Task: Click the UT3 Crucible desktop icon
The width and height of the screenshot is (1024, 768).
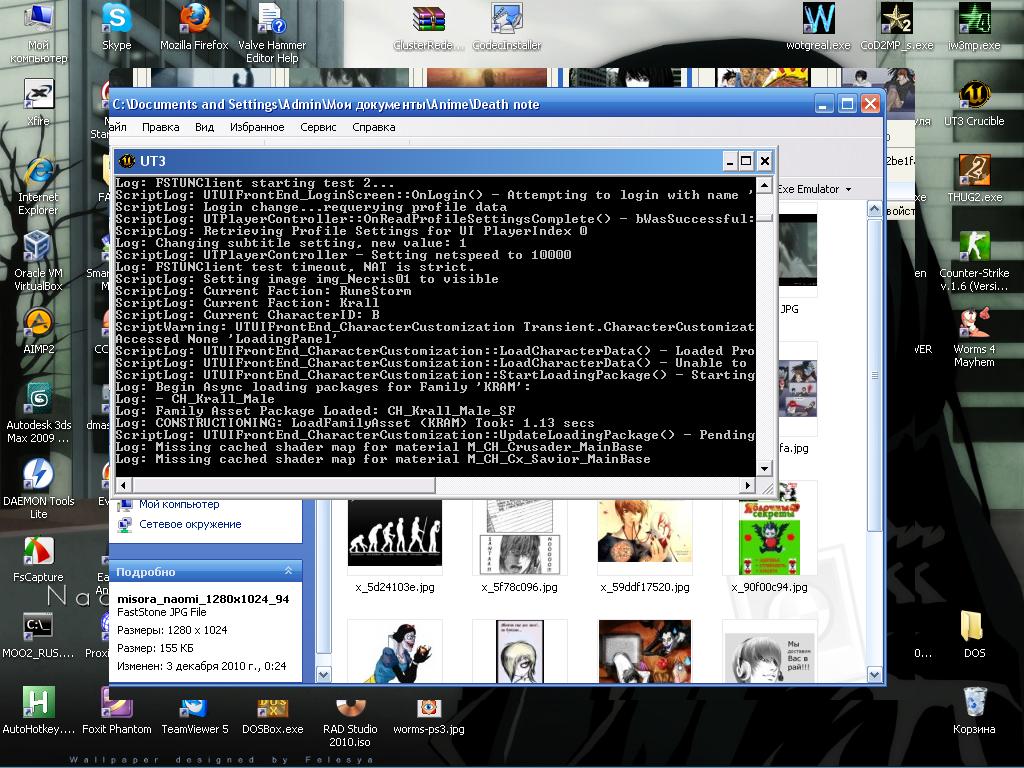Action: [974, 97]
